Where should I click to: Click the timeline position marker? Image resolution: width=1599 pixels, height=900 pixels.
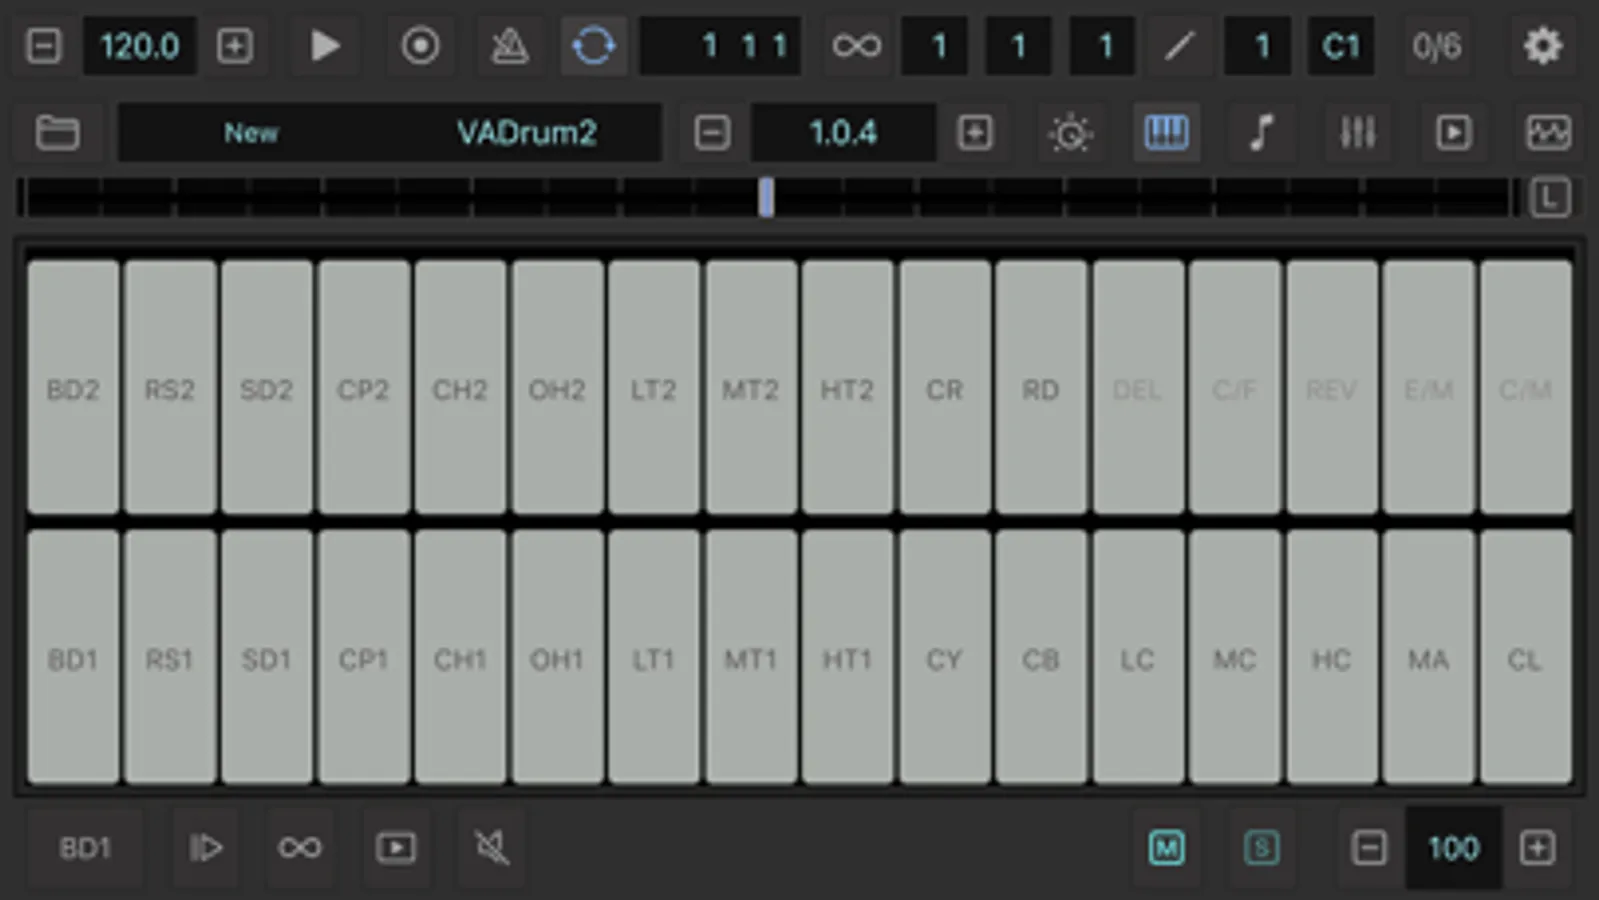766,197
